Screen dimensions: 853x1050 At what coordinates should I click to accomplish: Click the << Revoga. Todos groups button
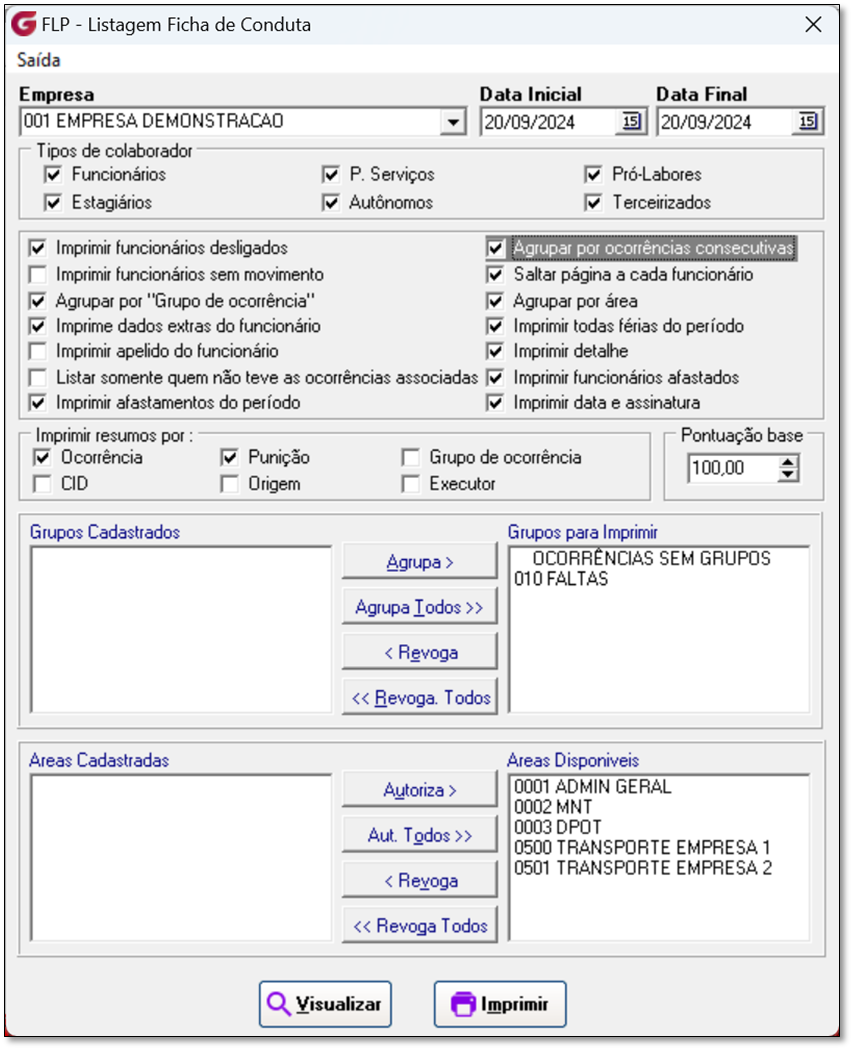(x=420, y=698)
